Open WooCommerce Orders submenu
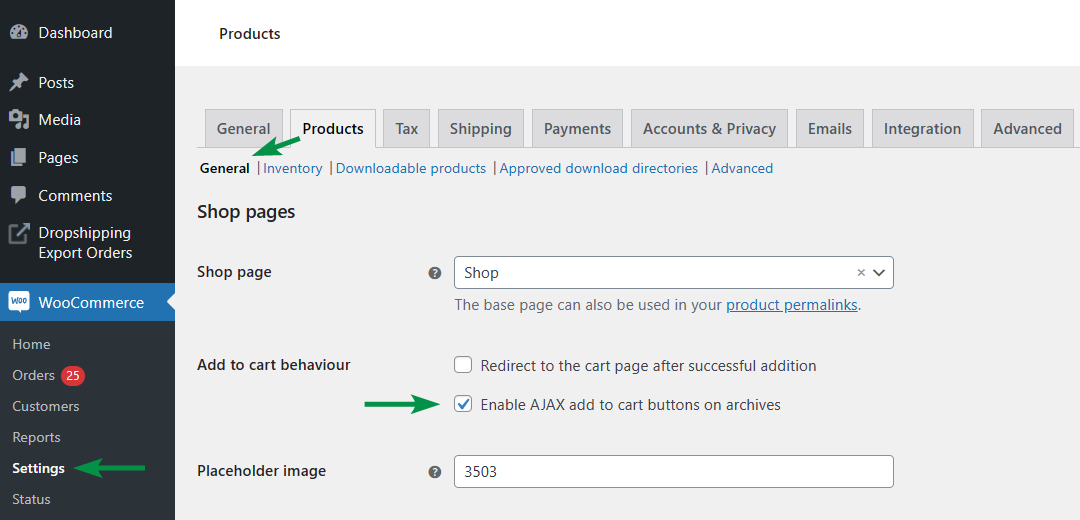1080x520 pixels. point(33,375)
